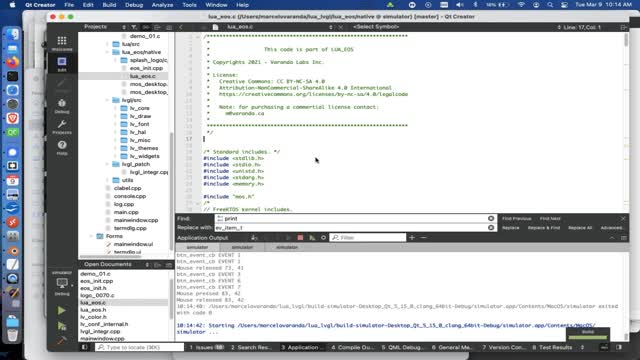The height and width of the screenshot is (360, 640).
Task: Open the 4 Compile Output pane
Action: click(352, 347)
